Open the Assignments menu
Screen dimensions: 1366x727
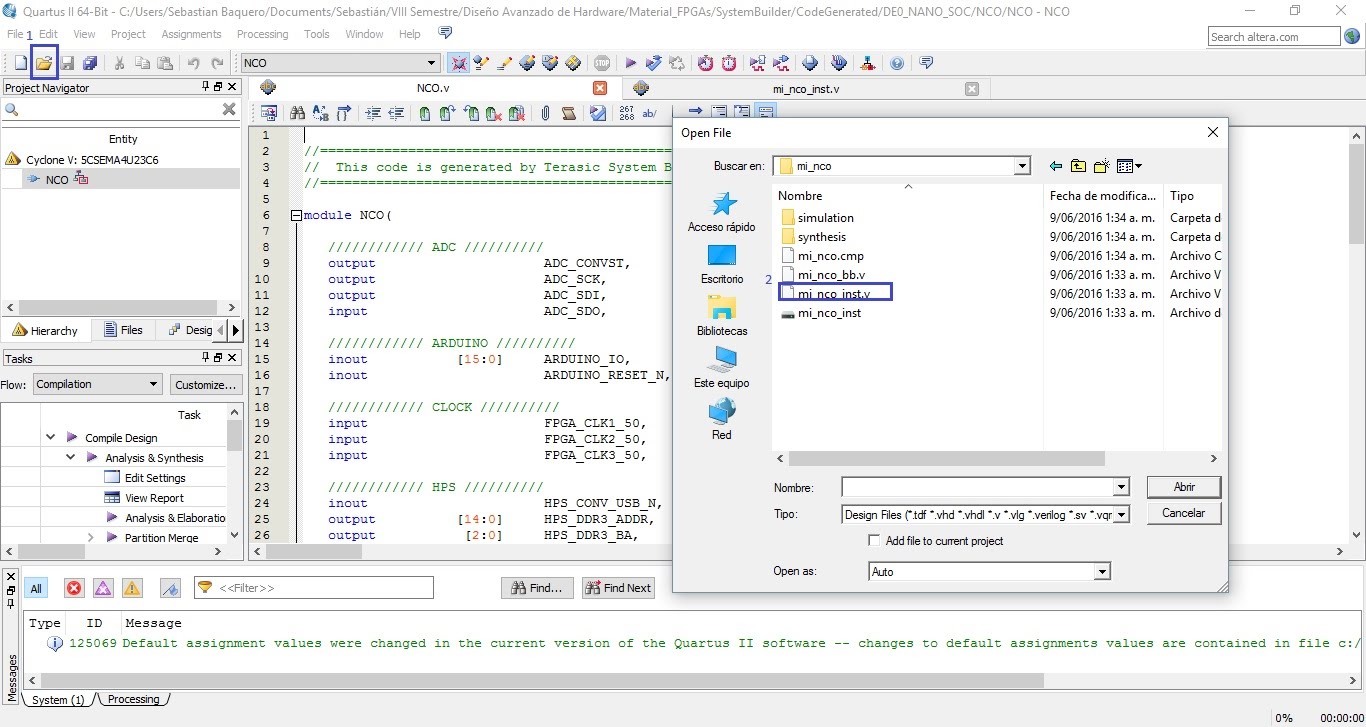click(x=191, y=34)
